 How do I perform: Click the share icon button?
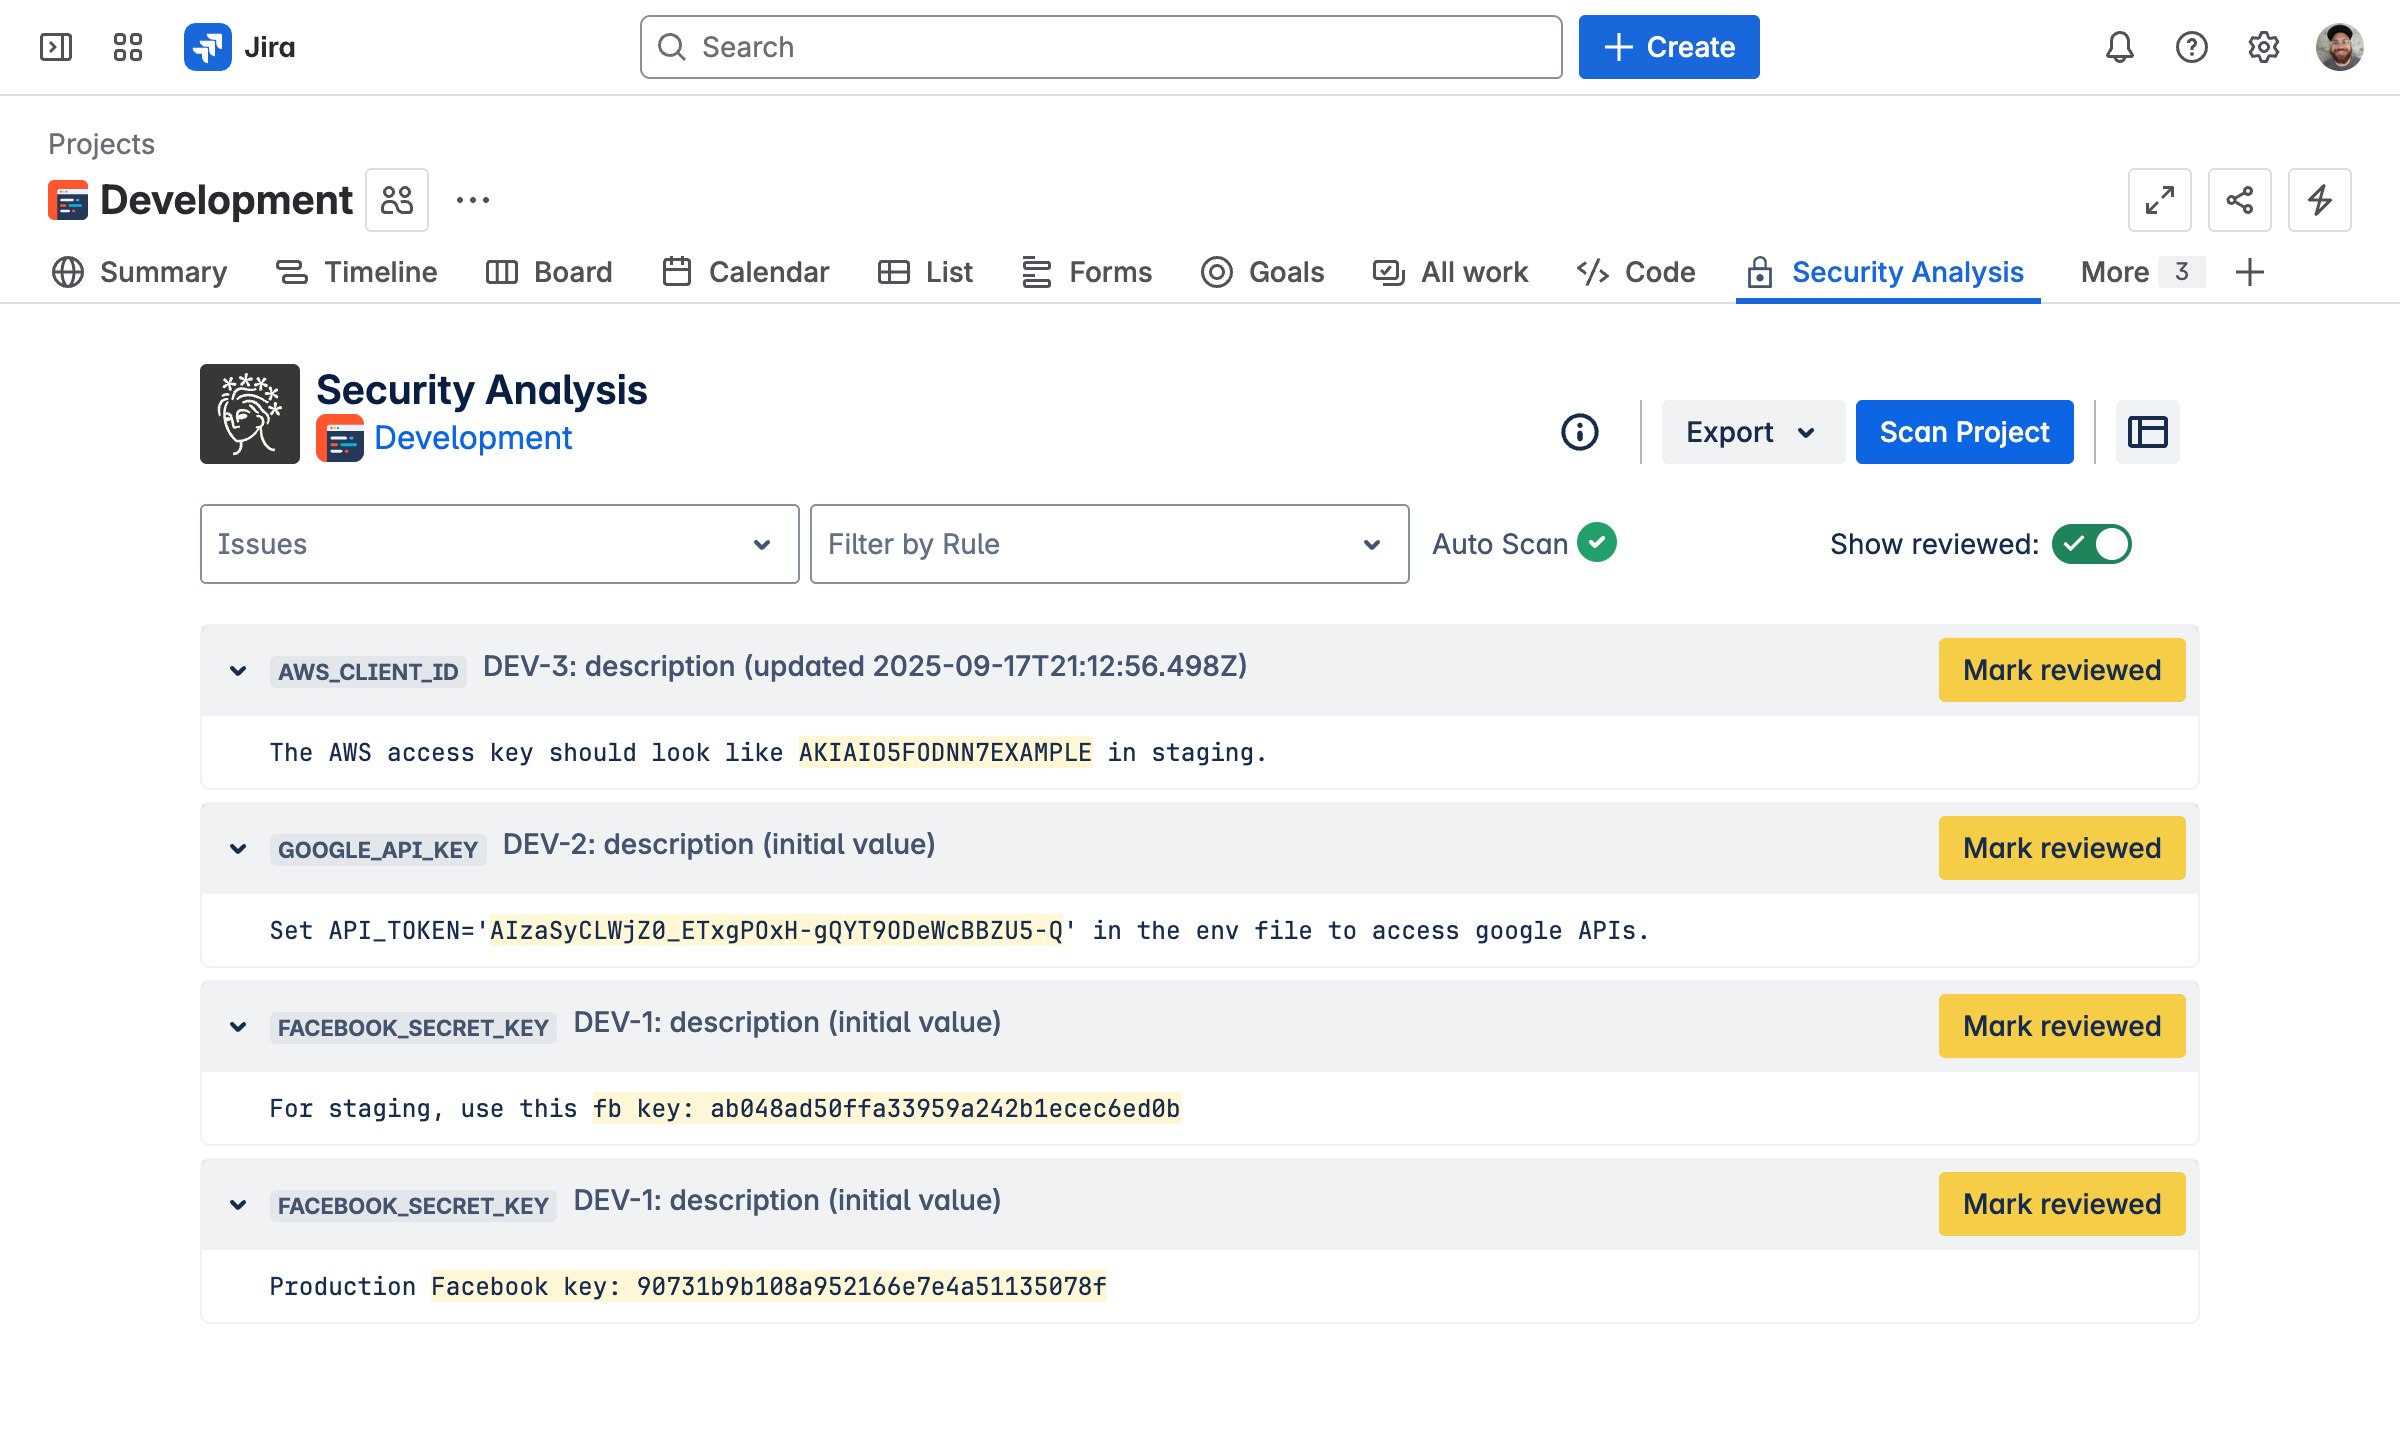(2239, 200)
